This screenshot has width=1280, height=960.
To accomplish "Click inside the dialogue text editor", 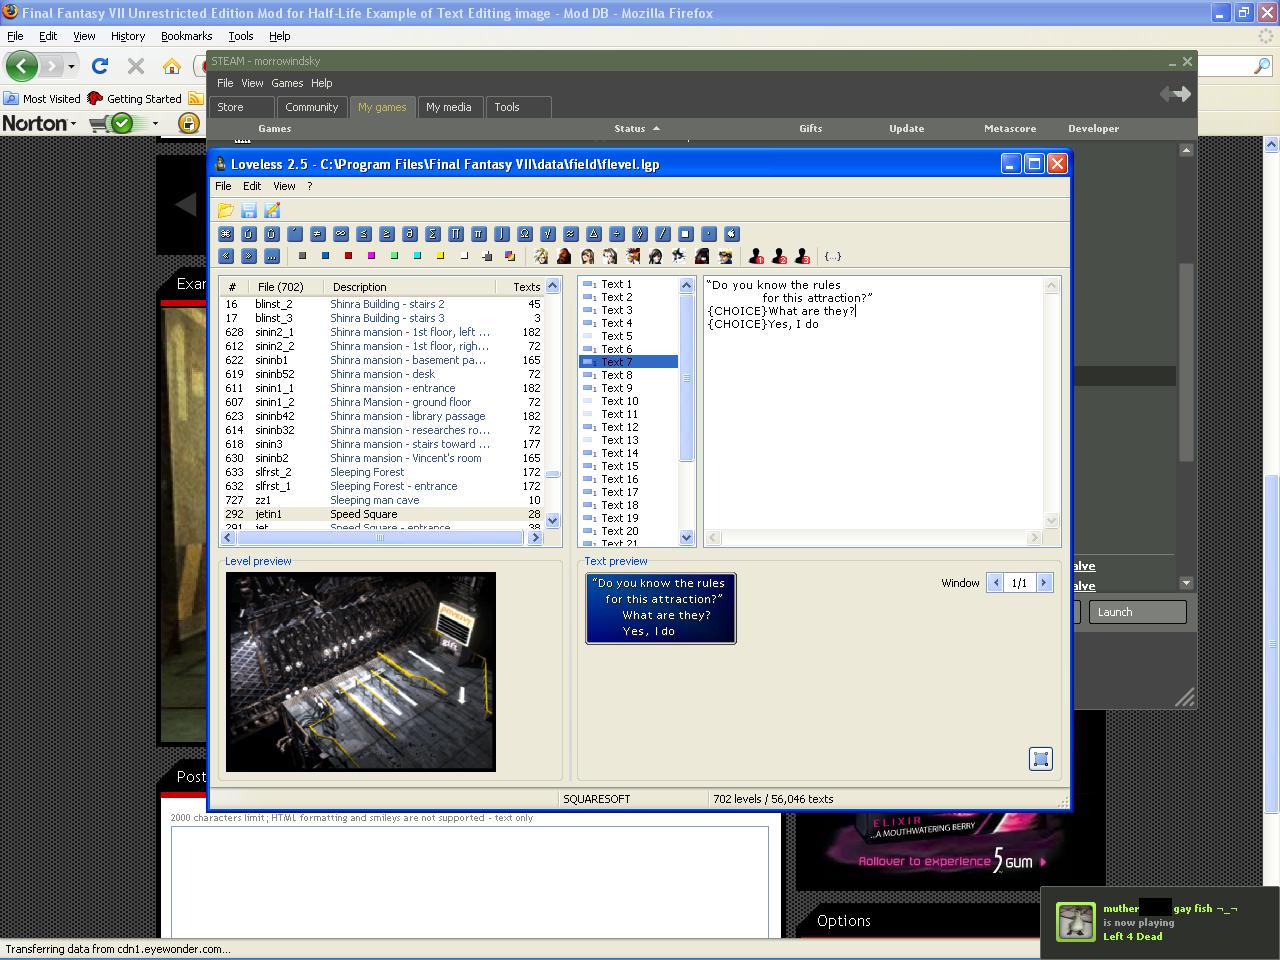I will (875, 402).
